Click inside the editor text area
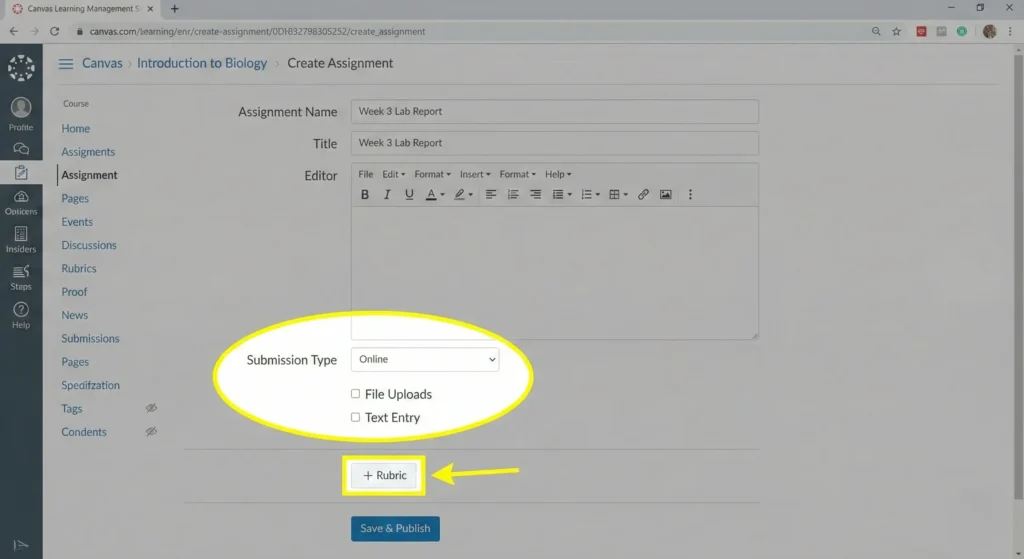This screenshot has height=559, width=1024. pos(554,273)
